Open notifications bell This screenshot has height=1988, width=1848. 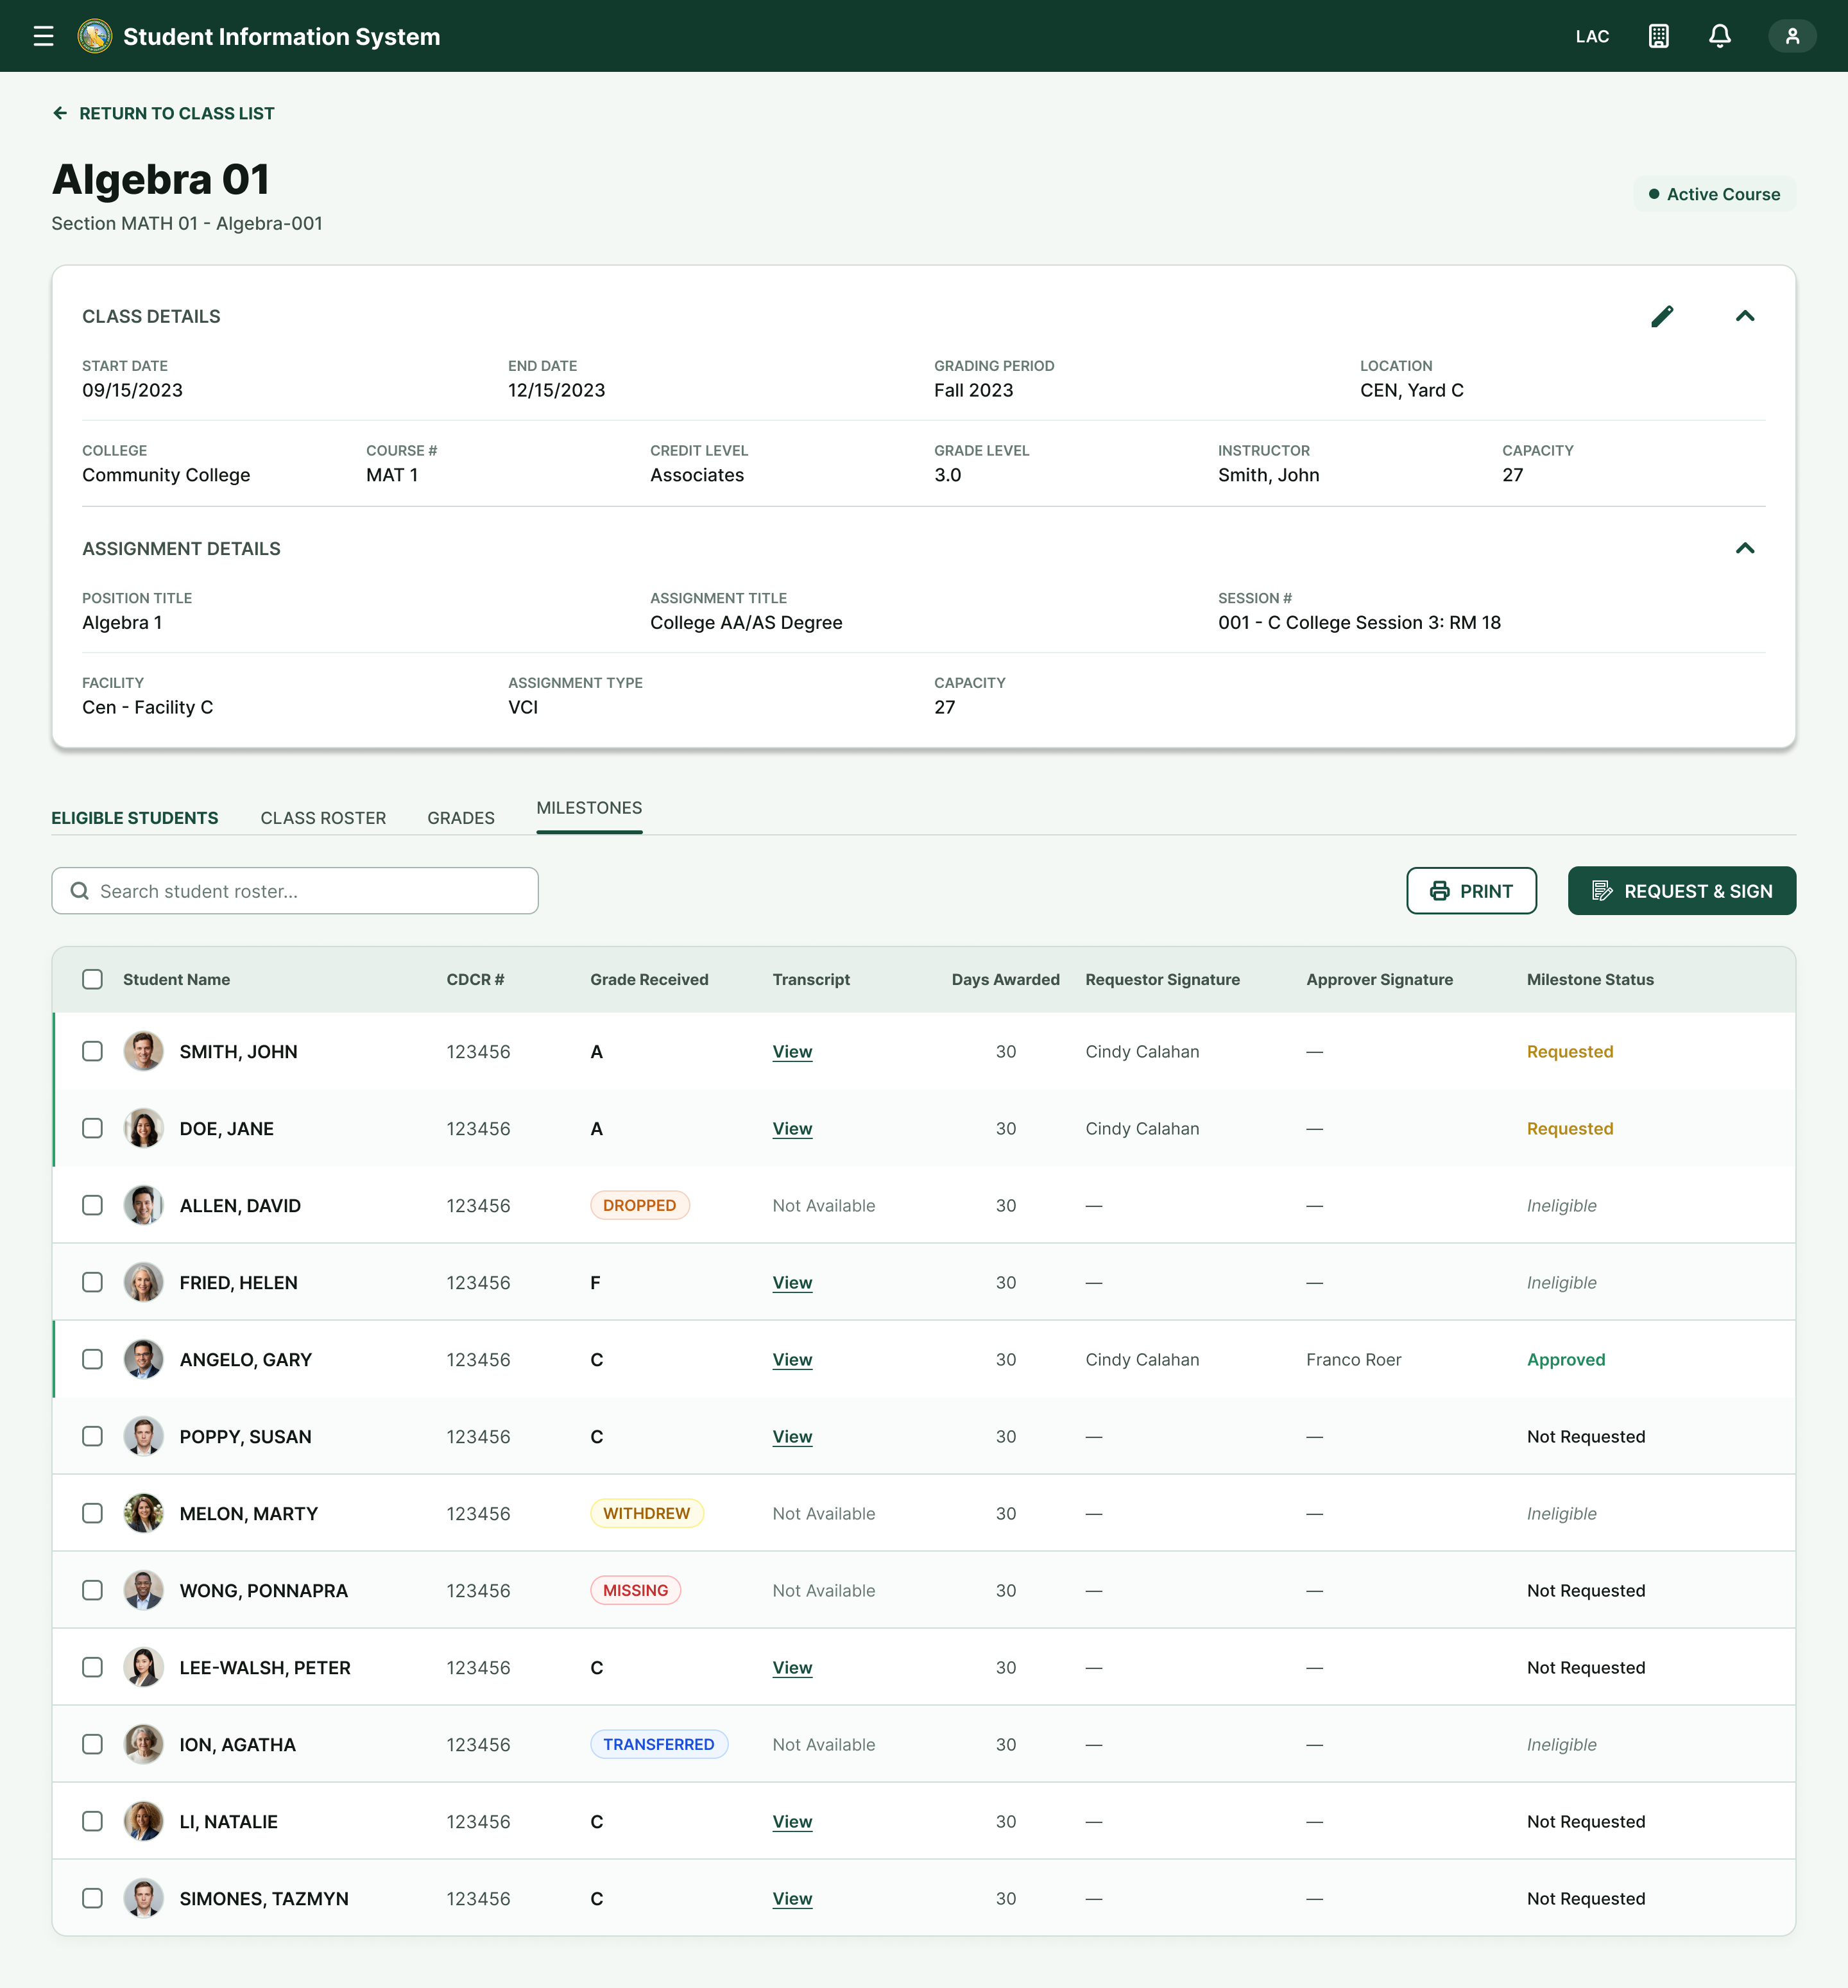click(x=1719, y=36)
